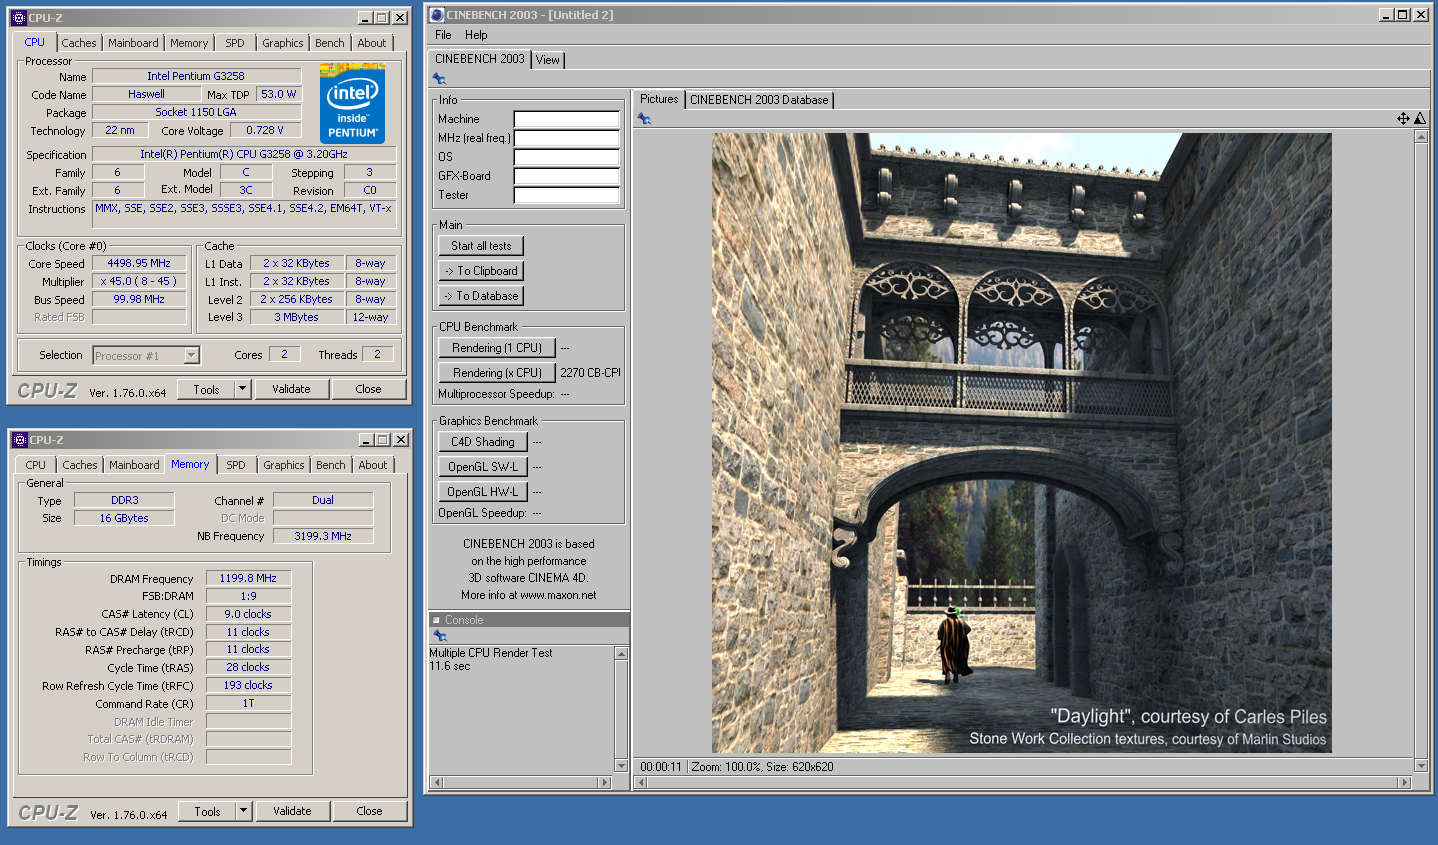Screen dimensions: 1438x845
Task: Select the CINEBENCH 2003 tab
Action: point(479,59)
